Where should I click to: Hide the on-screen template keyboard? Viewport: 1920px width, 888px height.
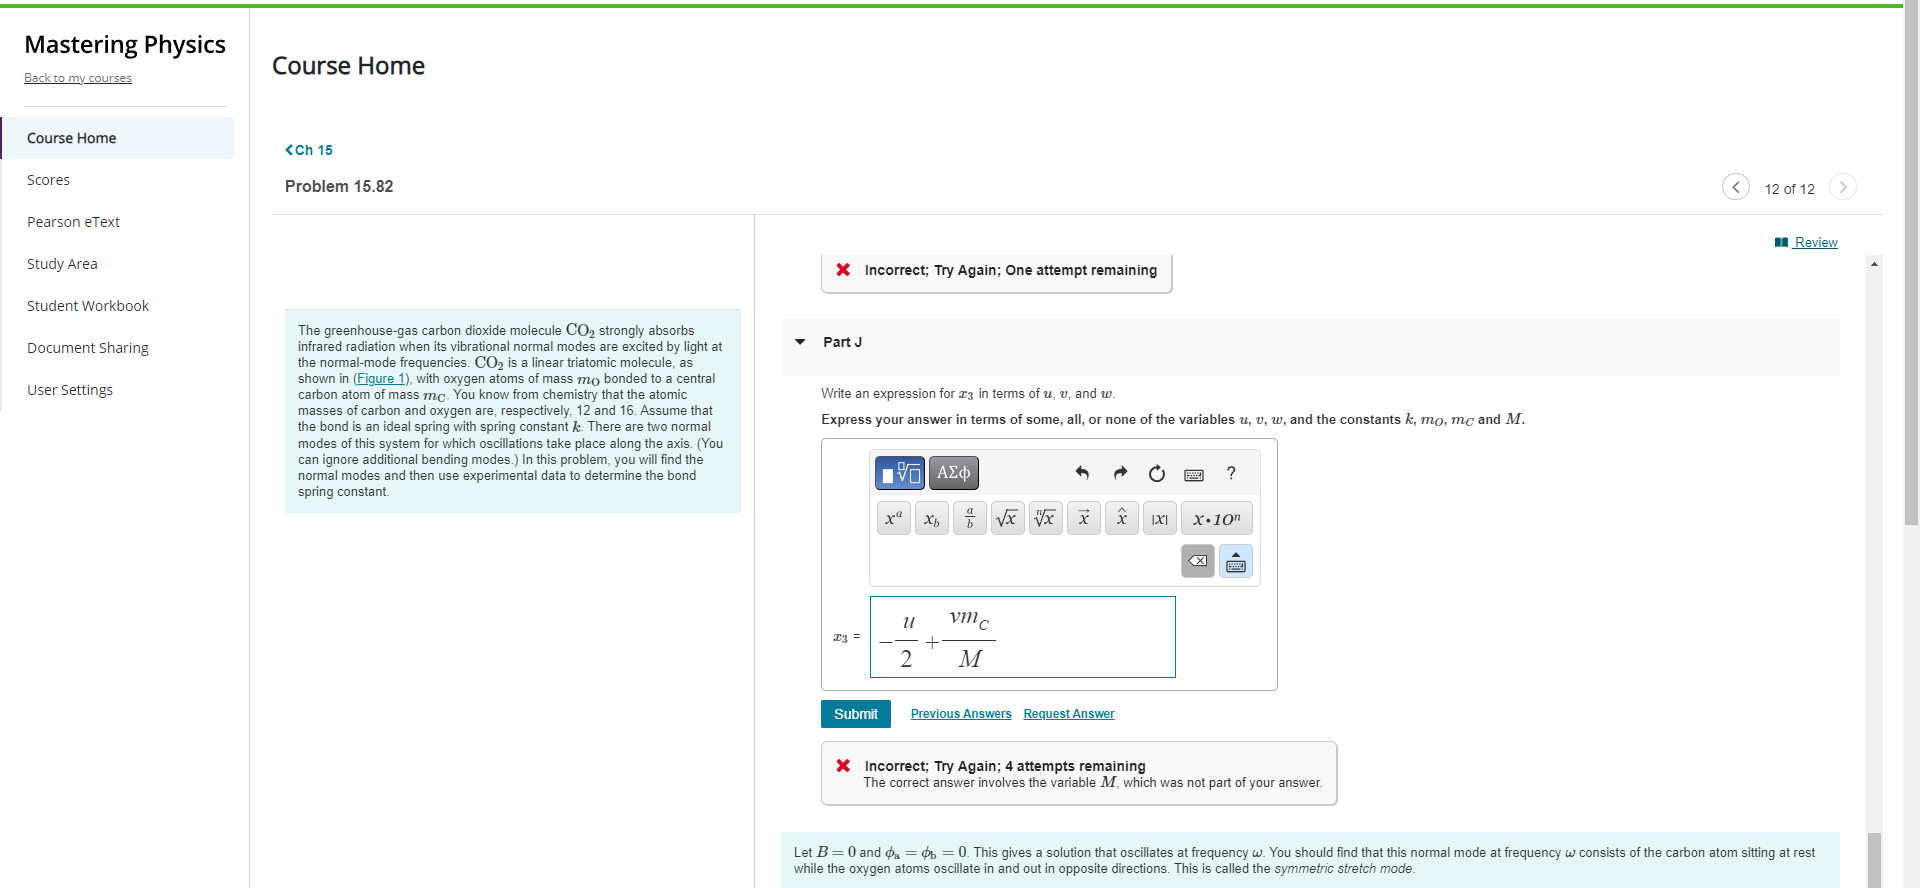pos(1236,561)
